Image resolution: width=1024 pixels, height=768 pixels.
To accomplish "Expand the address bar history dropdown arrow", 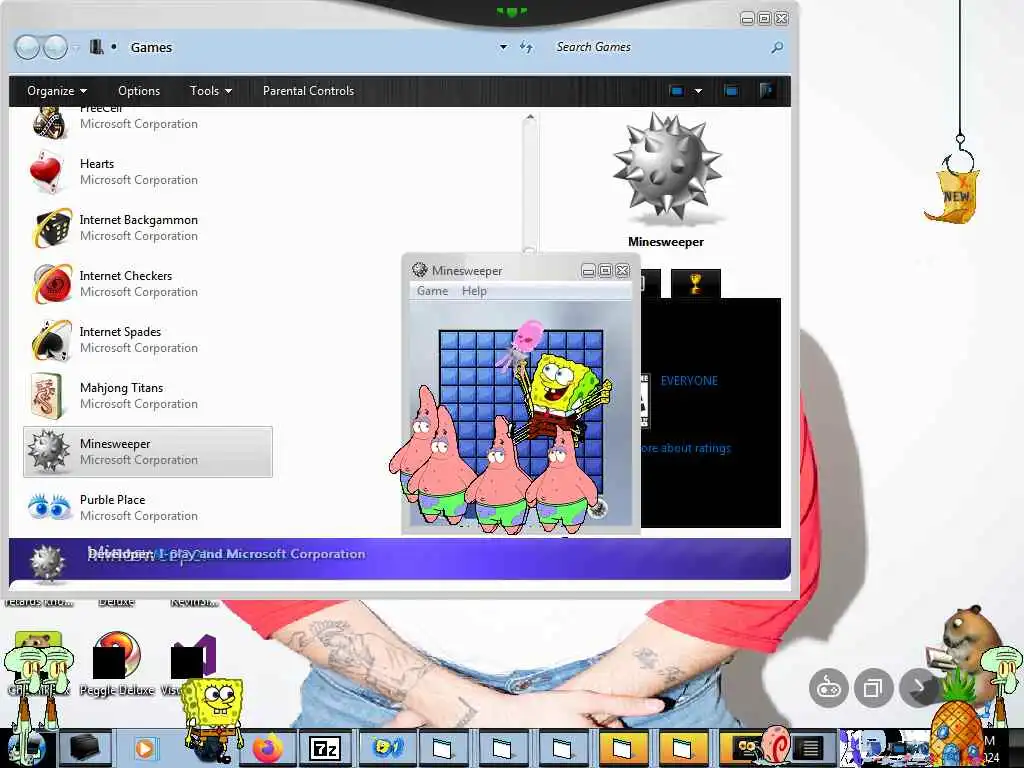I will (503, 47).
